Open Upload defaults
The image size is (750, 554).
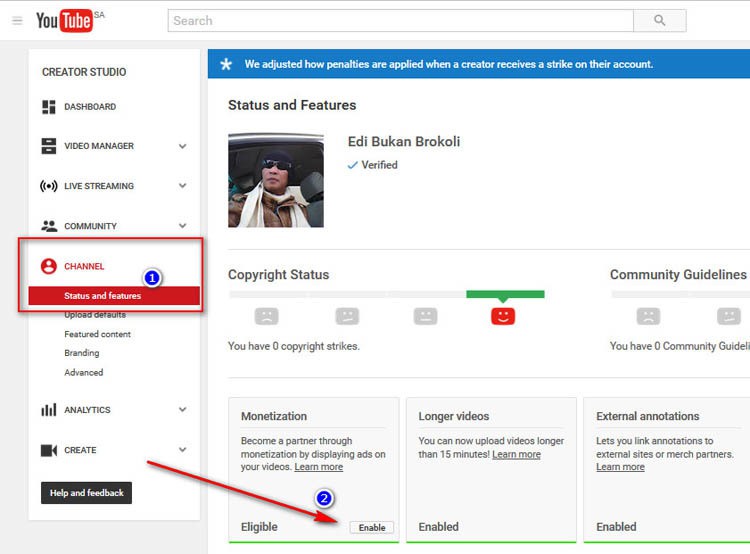(95, 315)
